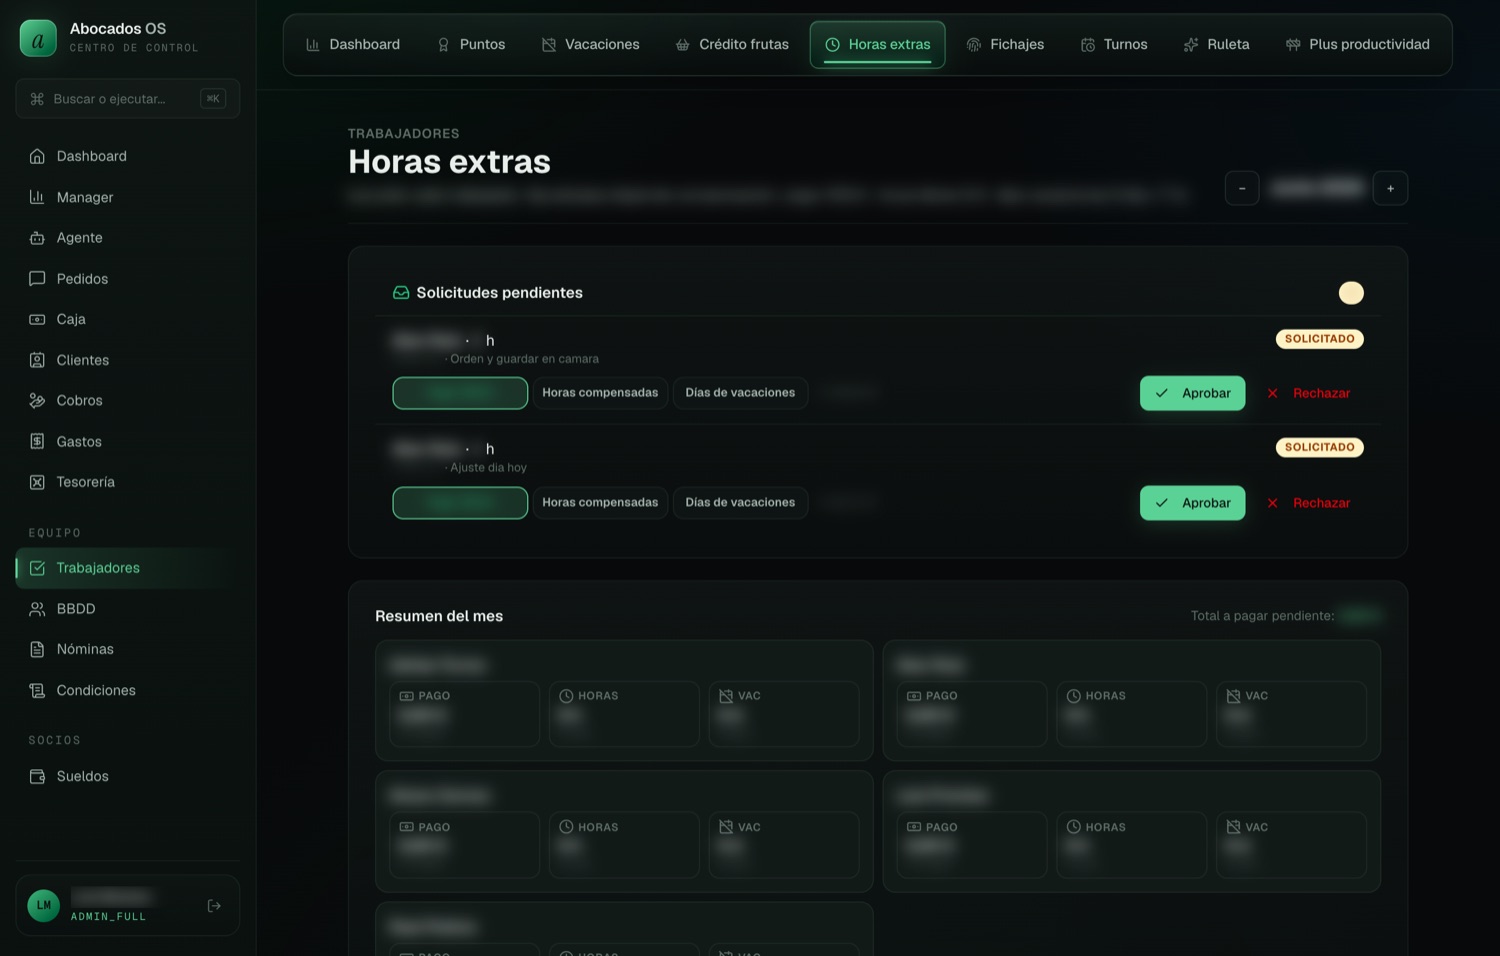Click the LM user avatar
Viewport: 1500px width, 956px height.
coord(44,906)
